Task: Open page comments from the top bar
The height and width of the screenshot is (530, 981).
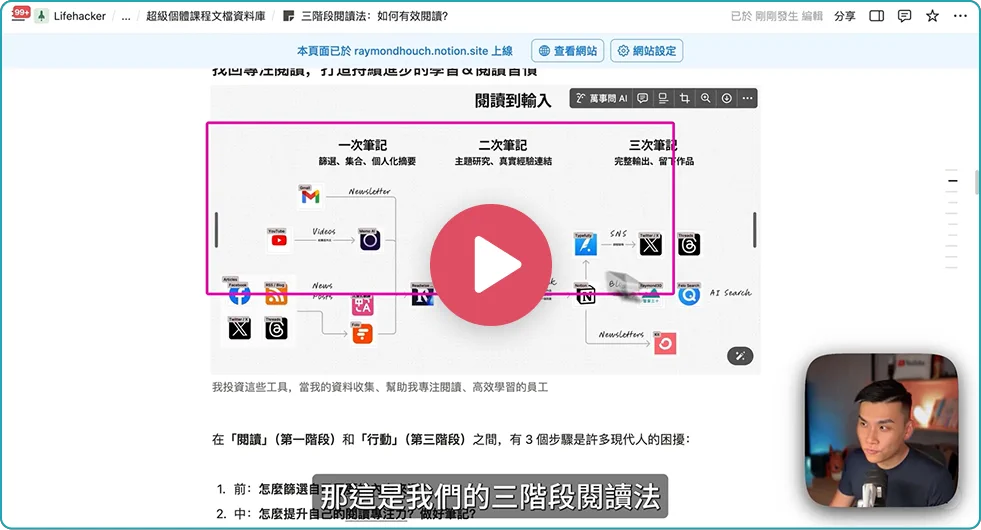Action: pos(904,16)
